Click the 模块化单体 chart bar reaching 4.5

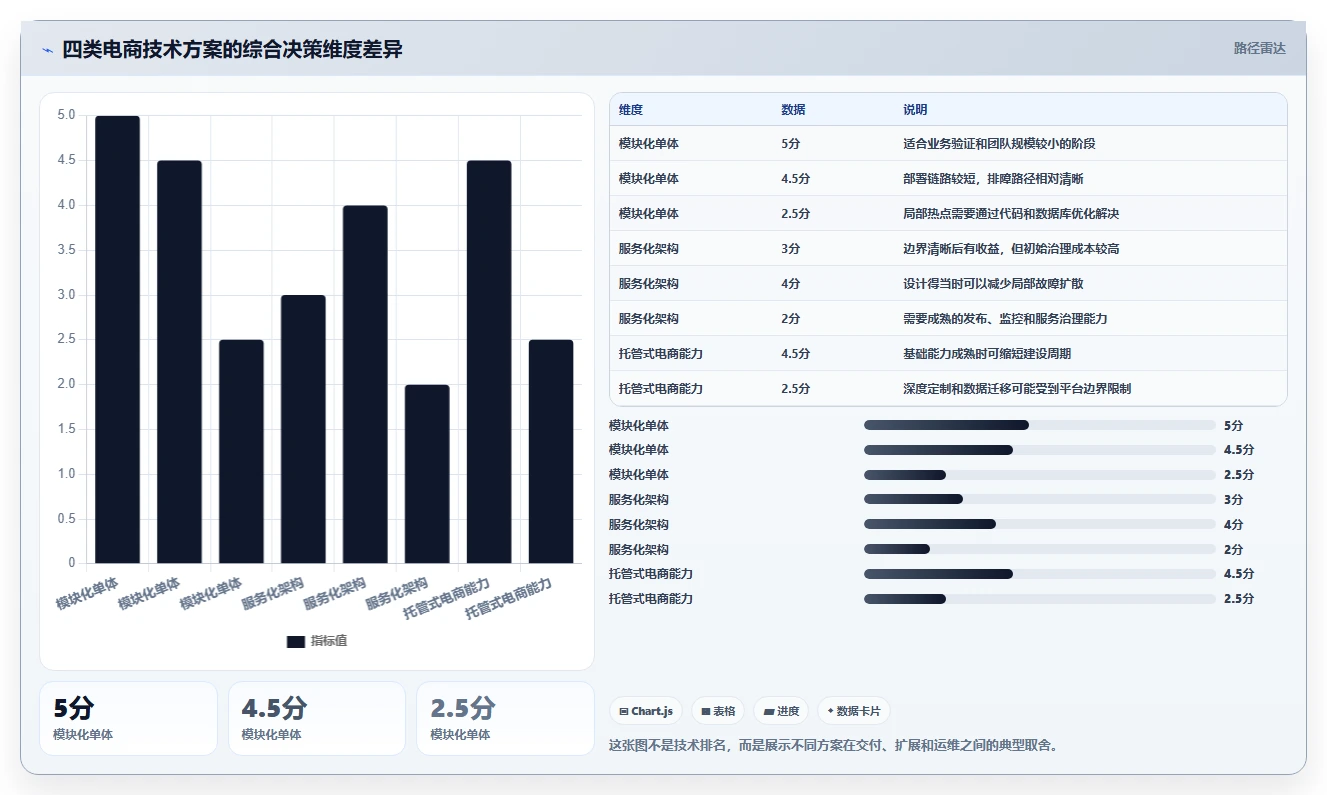[x=179, y=362]
